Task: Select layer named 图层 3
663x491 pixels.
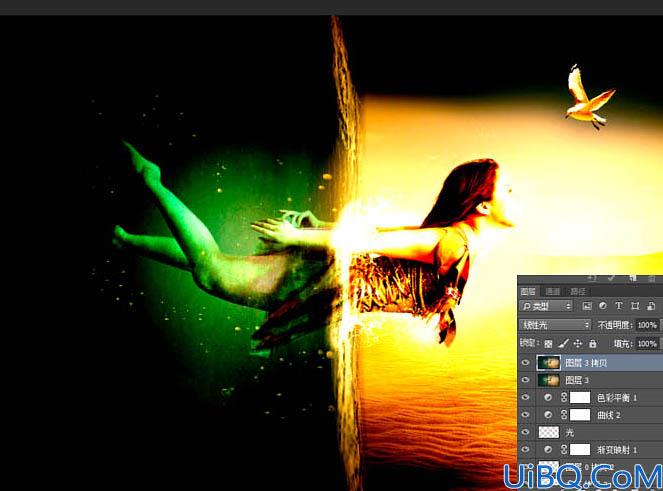Action: pyautogui.click(x=577, y=380)
